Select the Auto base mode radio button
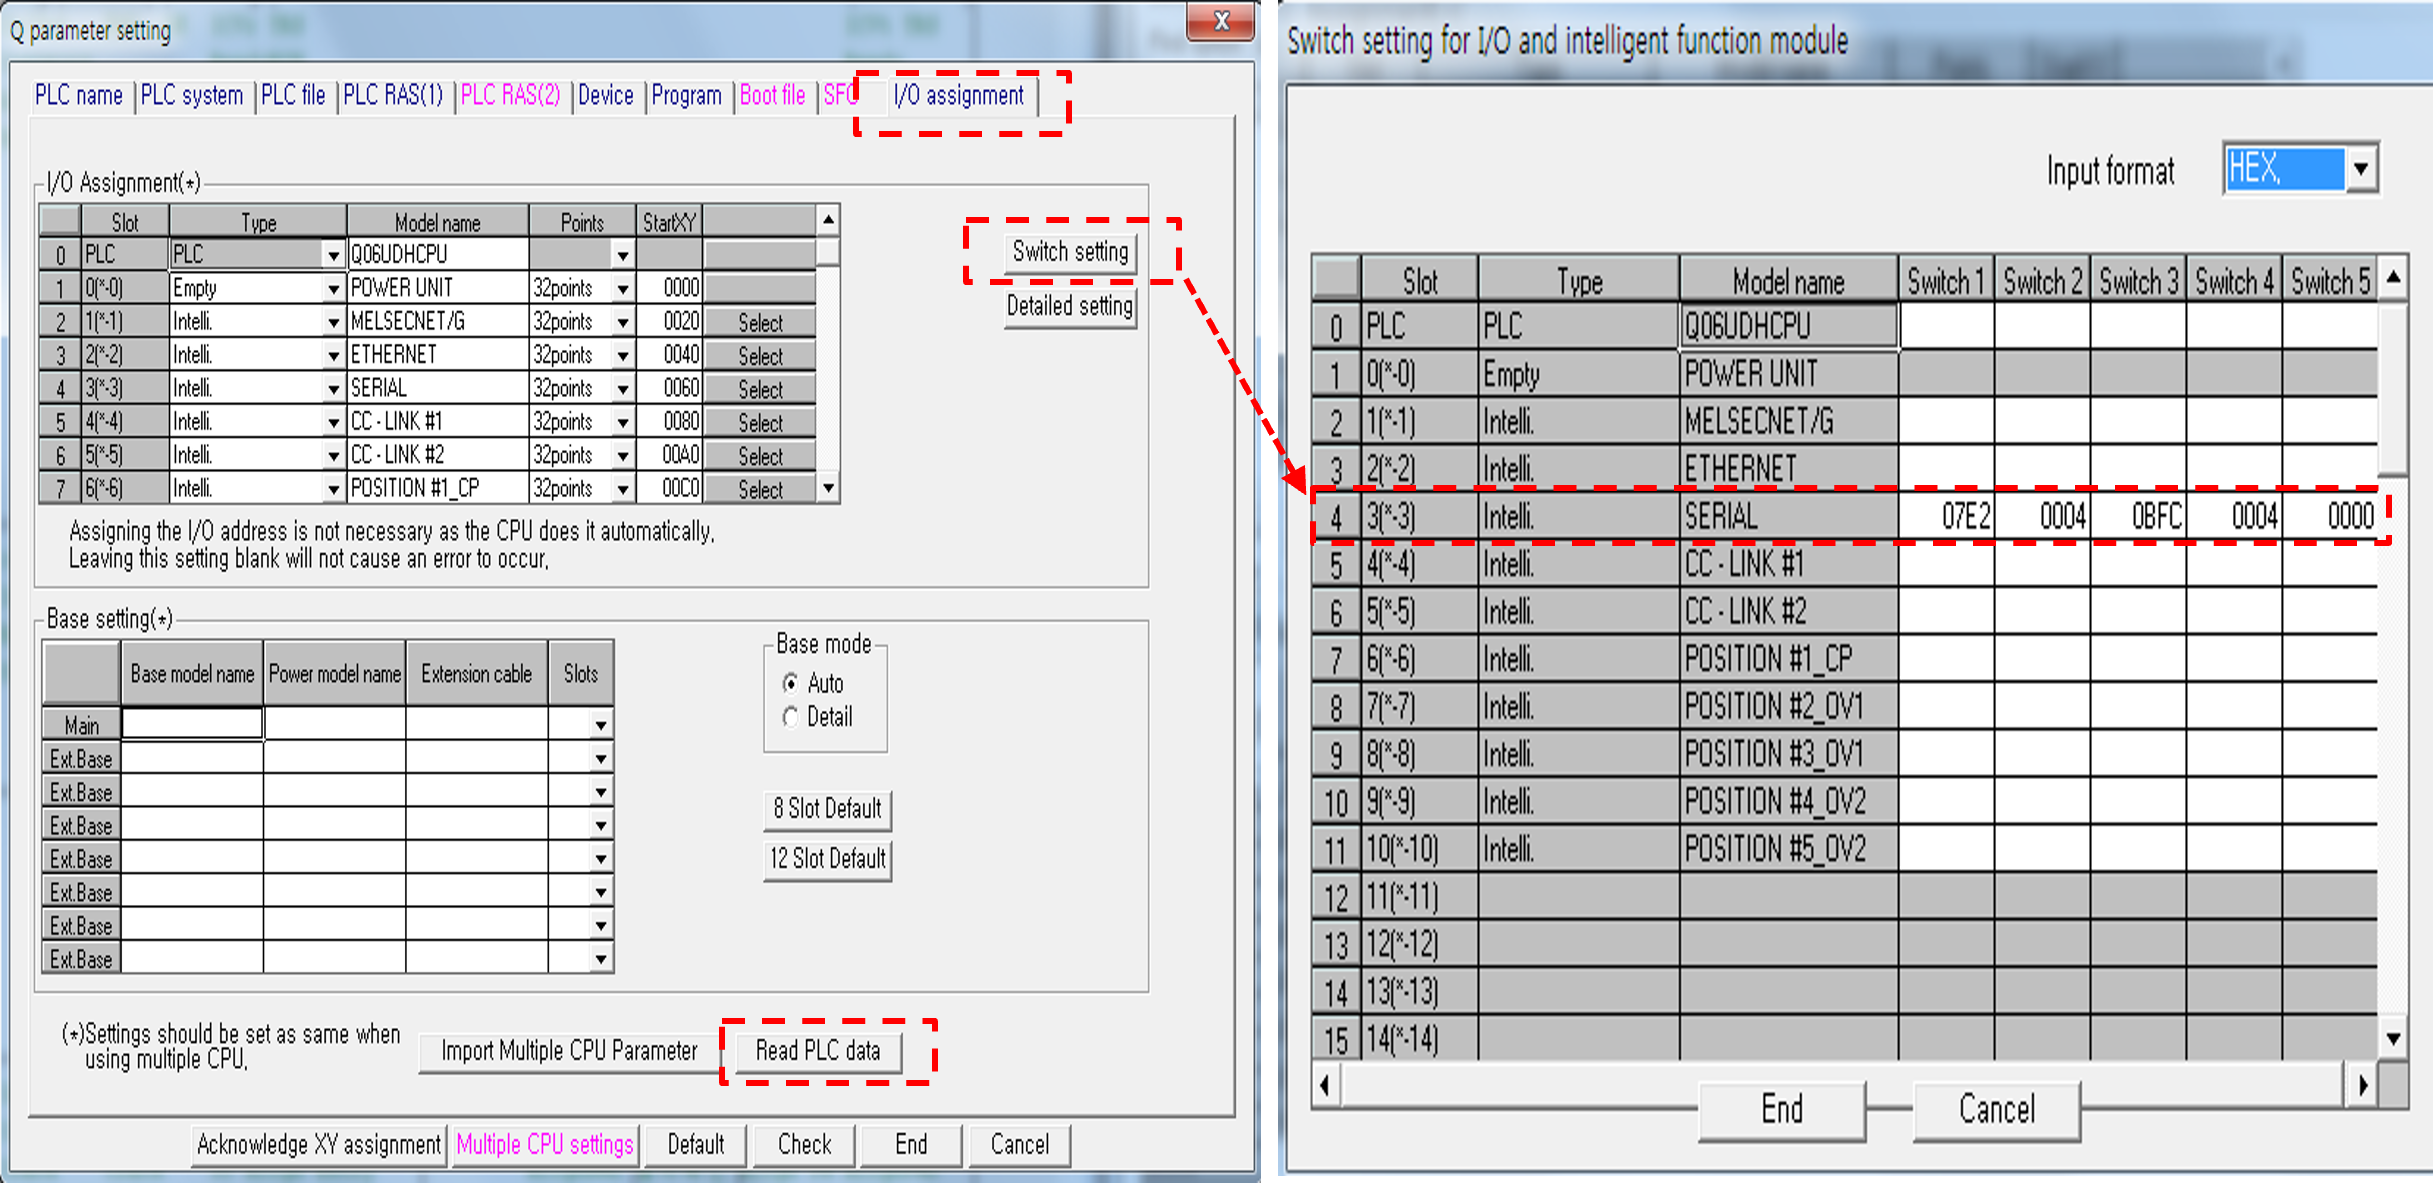Viewport: 2433px width, 1183px height. [x=791, y=683]
